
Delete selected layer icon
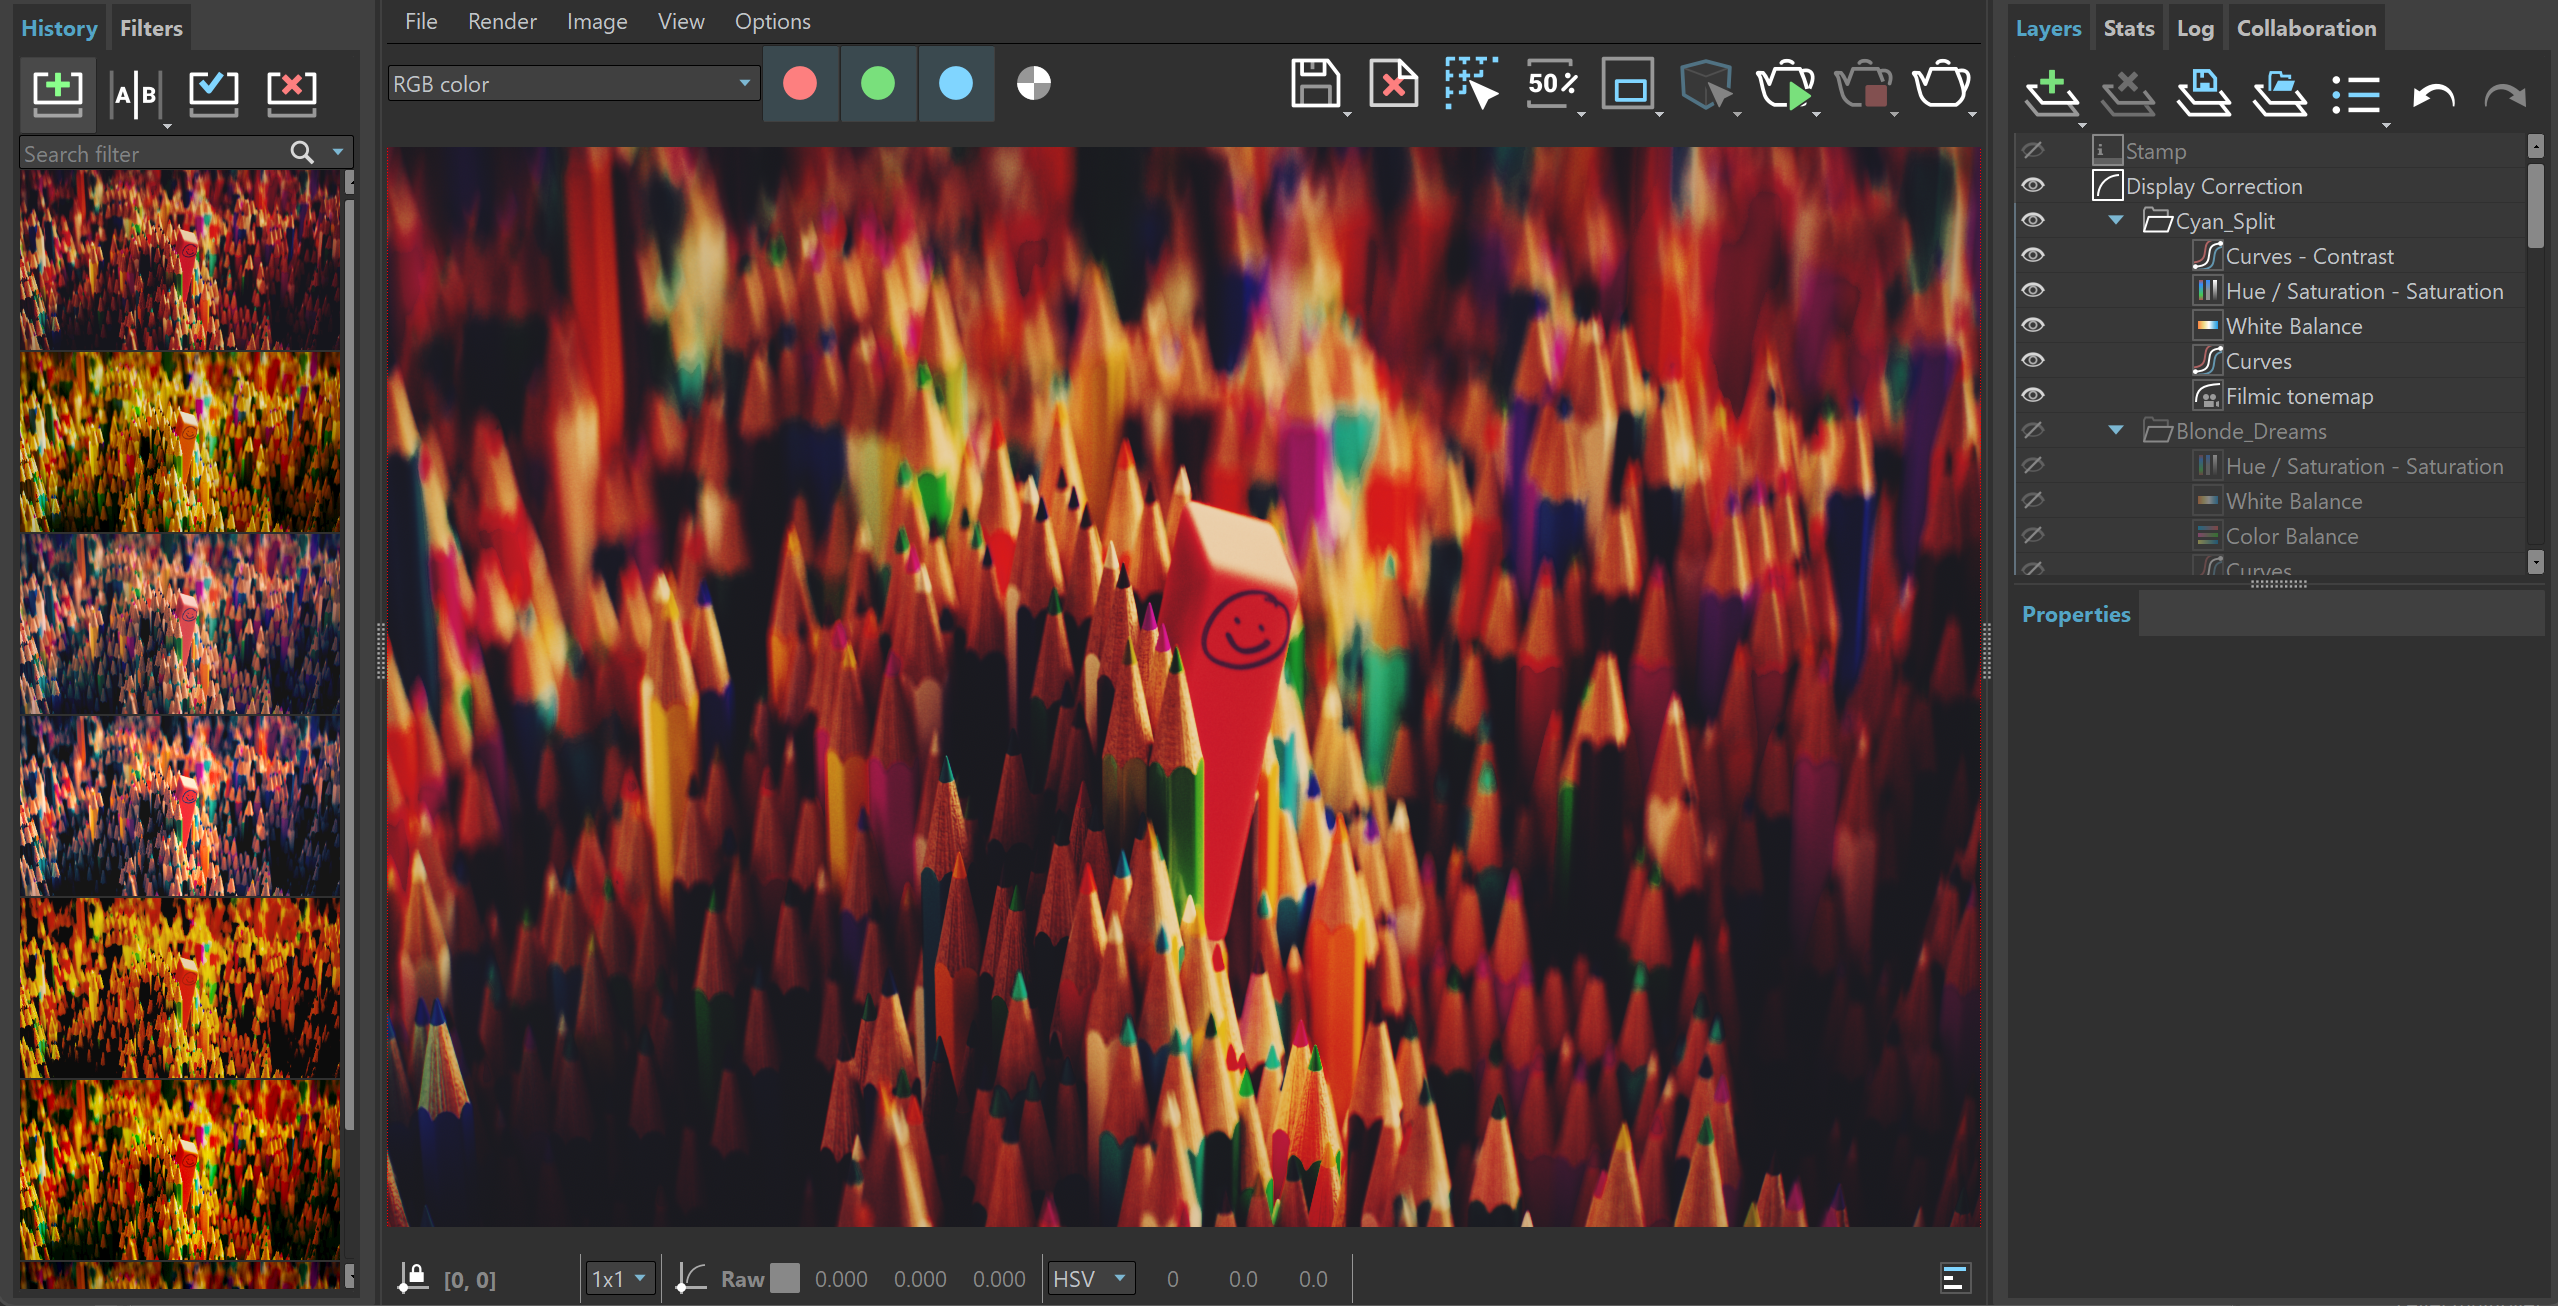pyautogui.click(x=2127, y=94)
